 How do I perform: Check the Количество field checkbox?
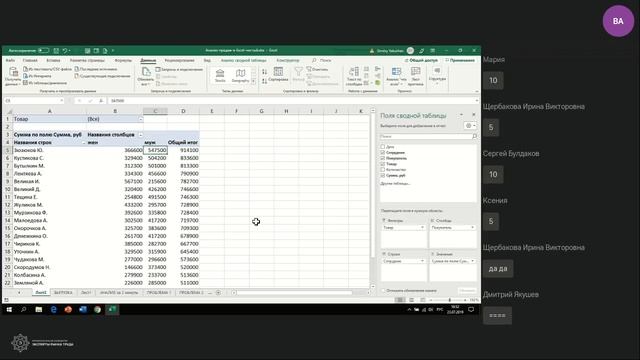[382, 169]
